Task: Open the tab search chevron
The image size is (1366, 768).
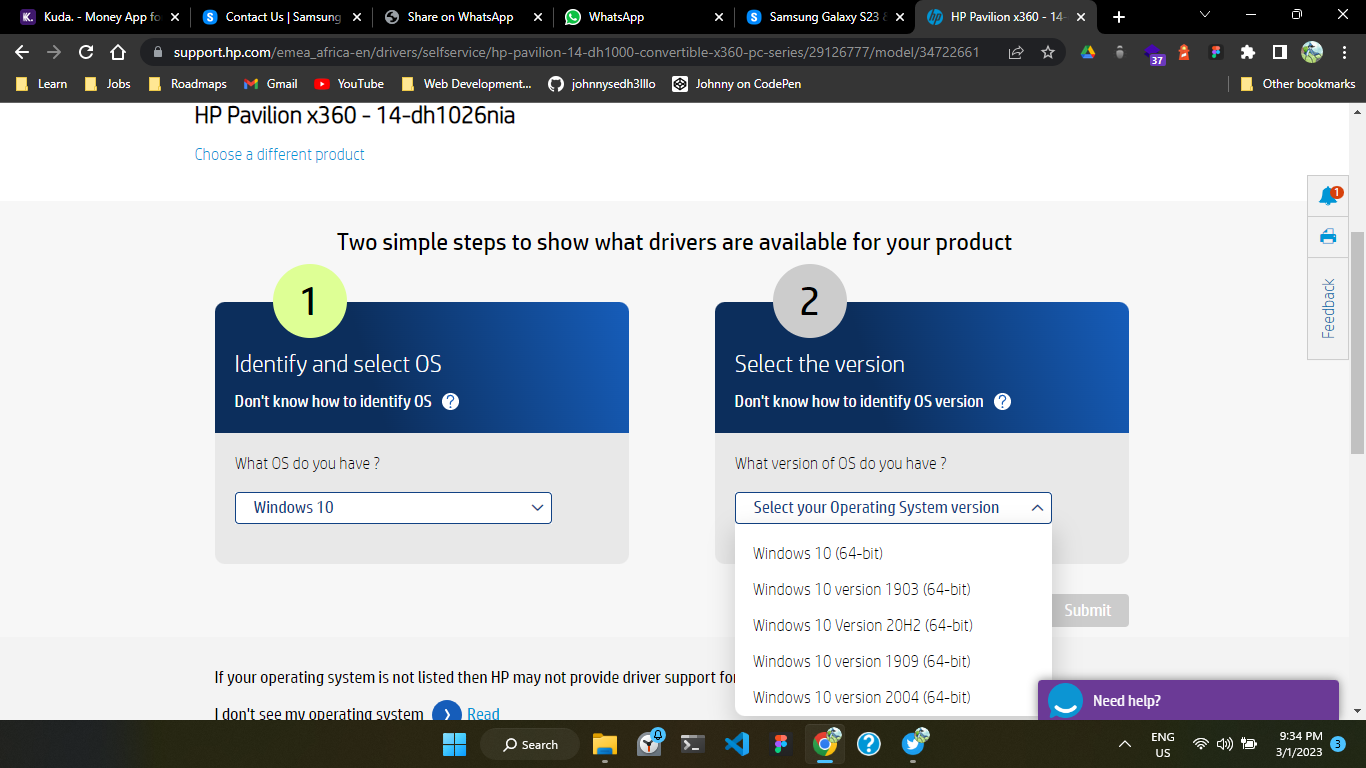Action: pyautogui.click(x=1205, y=15)
